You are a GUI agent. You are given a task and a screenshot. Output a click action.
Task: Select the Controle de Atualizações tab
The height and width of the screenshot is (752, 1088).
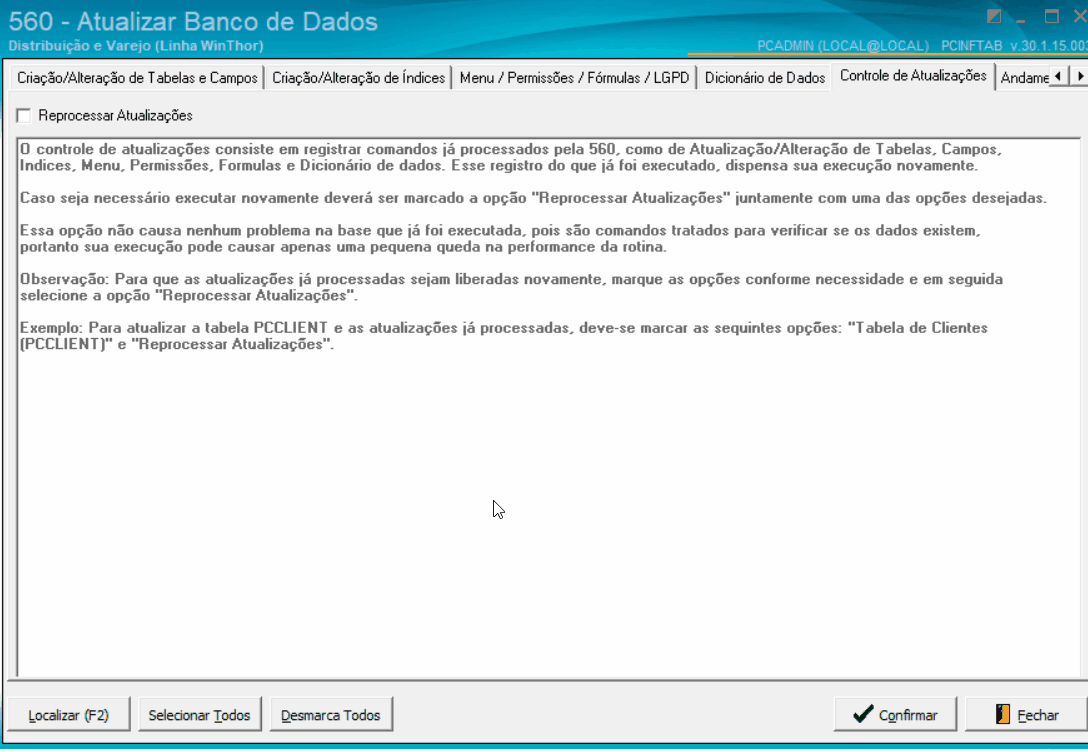pos(913,75)
